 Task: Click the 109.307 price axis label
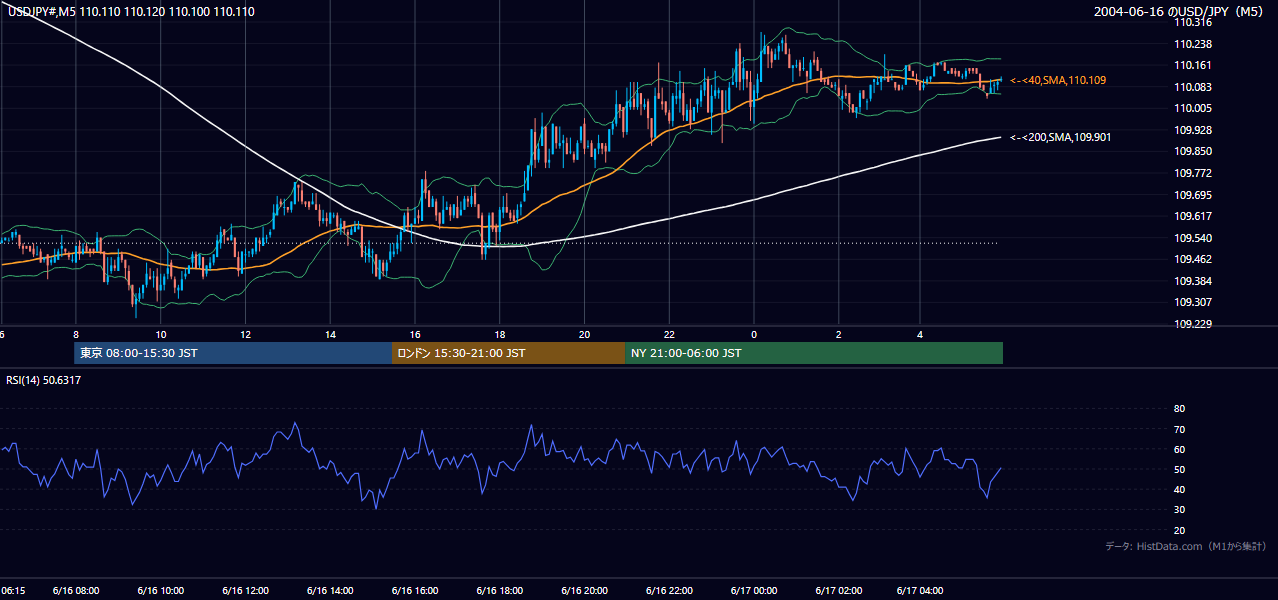point(1193,302)
